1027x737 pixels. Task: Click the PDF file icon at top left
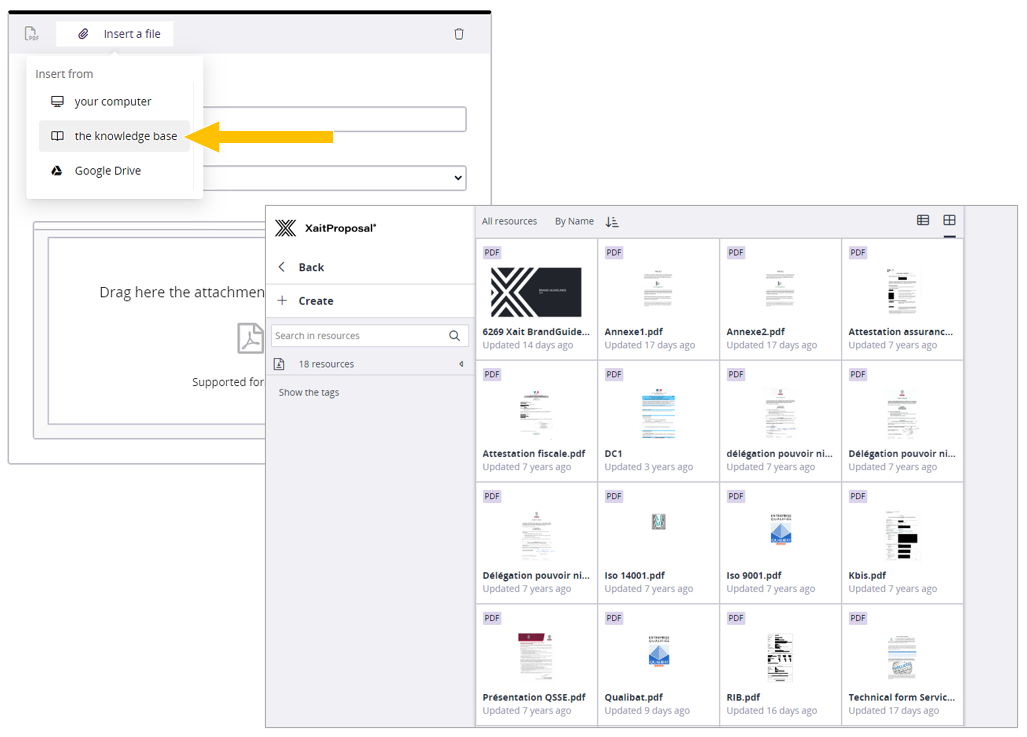pyautogui.click(x=32, y=34)
